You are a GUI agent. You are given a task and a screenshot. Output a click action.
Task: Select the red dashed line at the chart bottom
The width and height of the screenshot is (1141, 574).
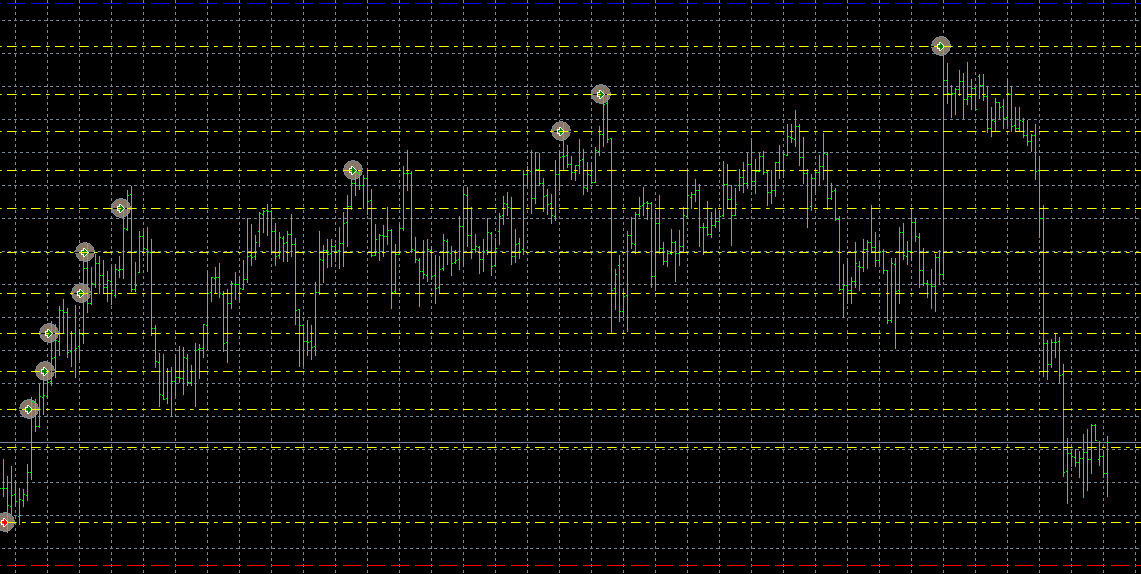570,565
